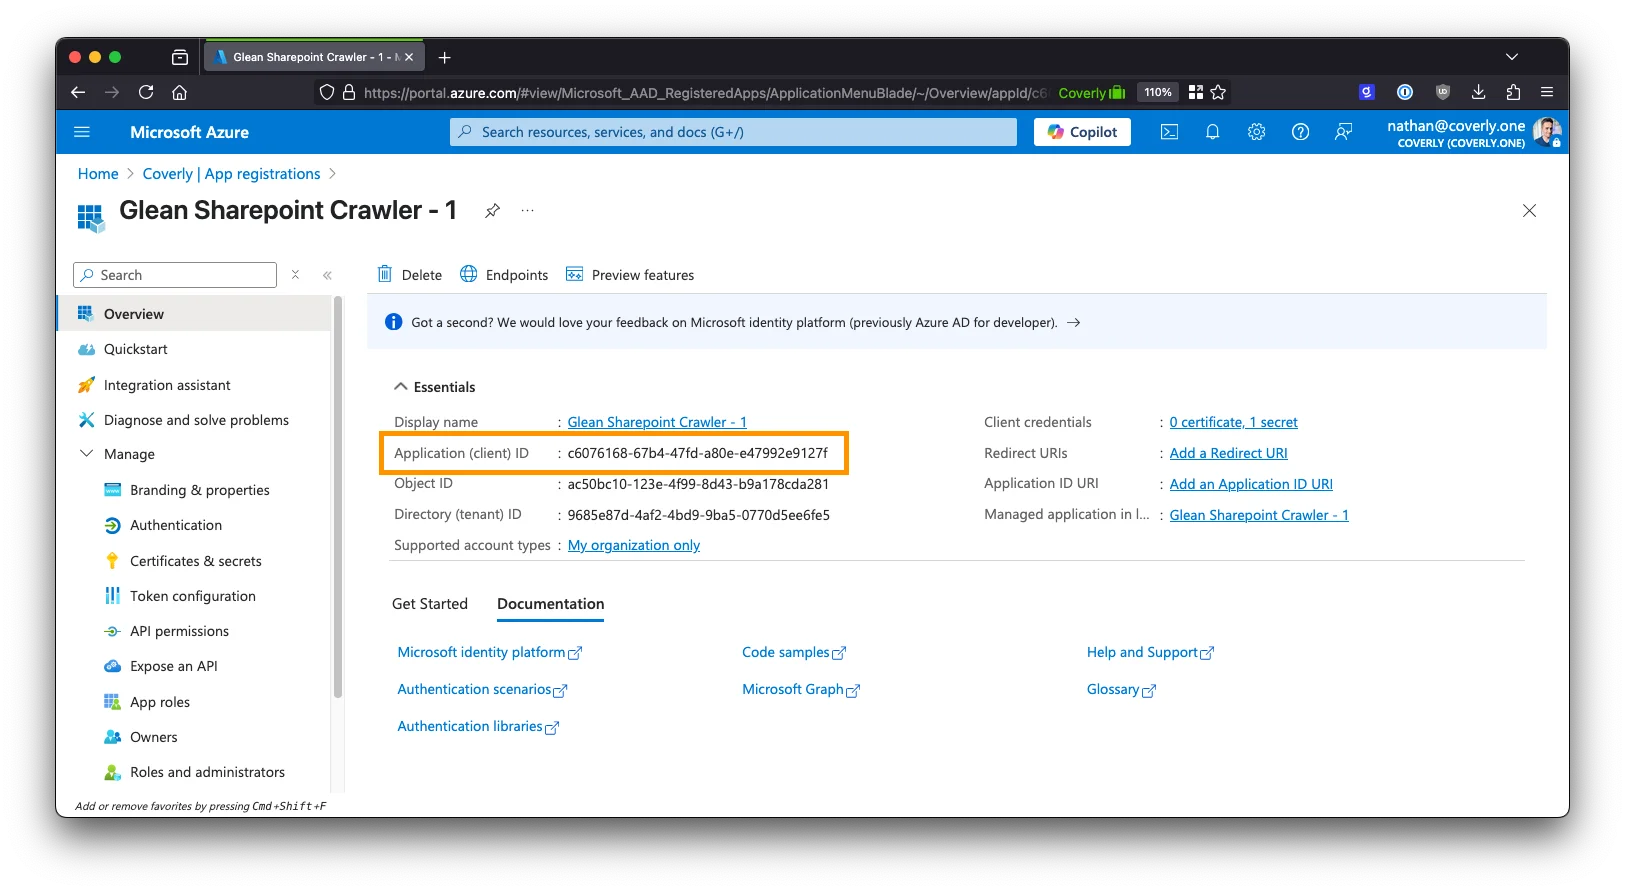Open Code samples link

(794, 652)
